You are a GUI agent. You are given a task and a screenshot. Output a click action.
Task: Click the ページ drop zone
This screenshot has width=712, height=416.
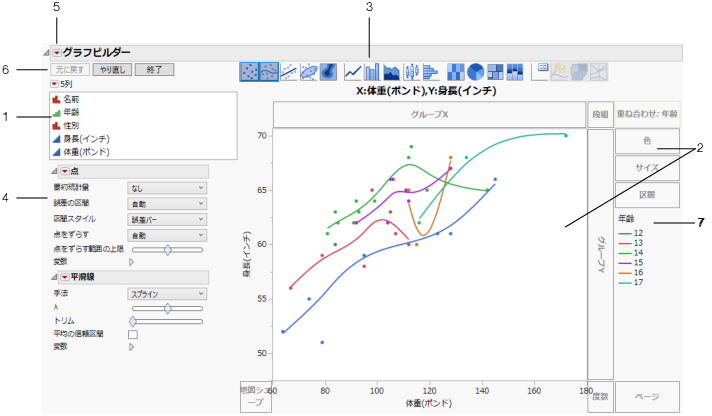[647, 396]
